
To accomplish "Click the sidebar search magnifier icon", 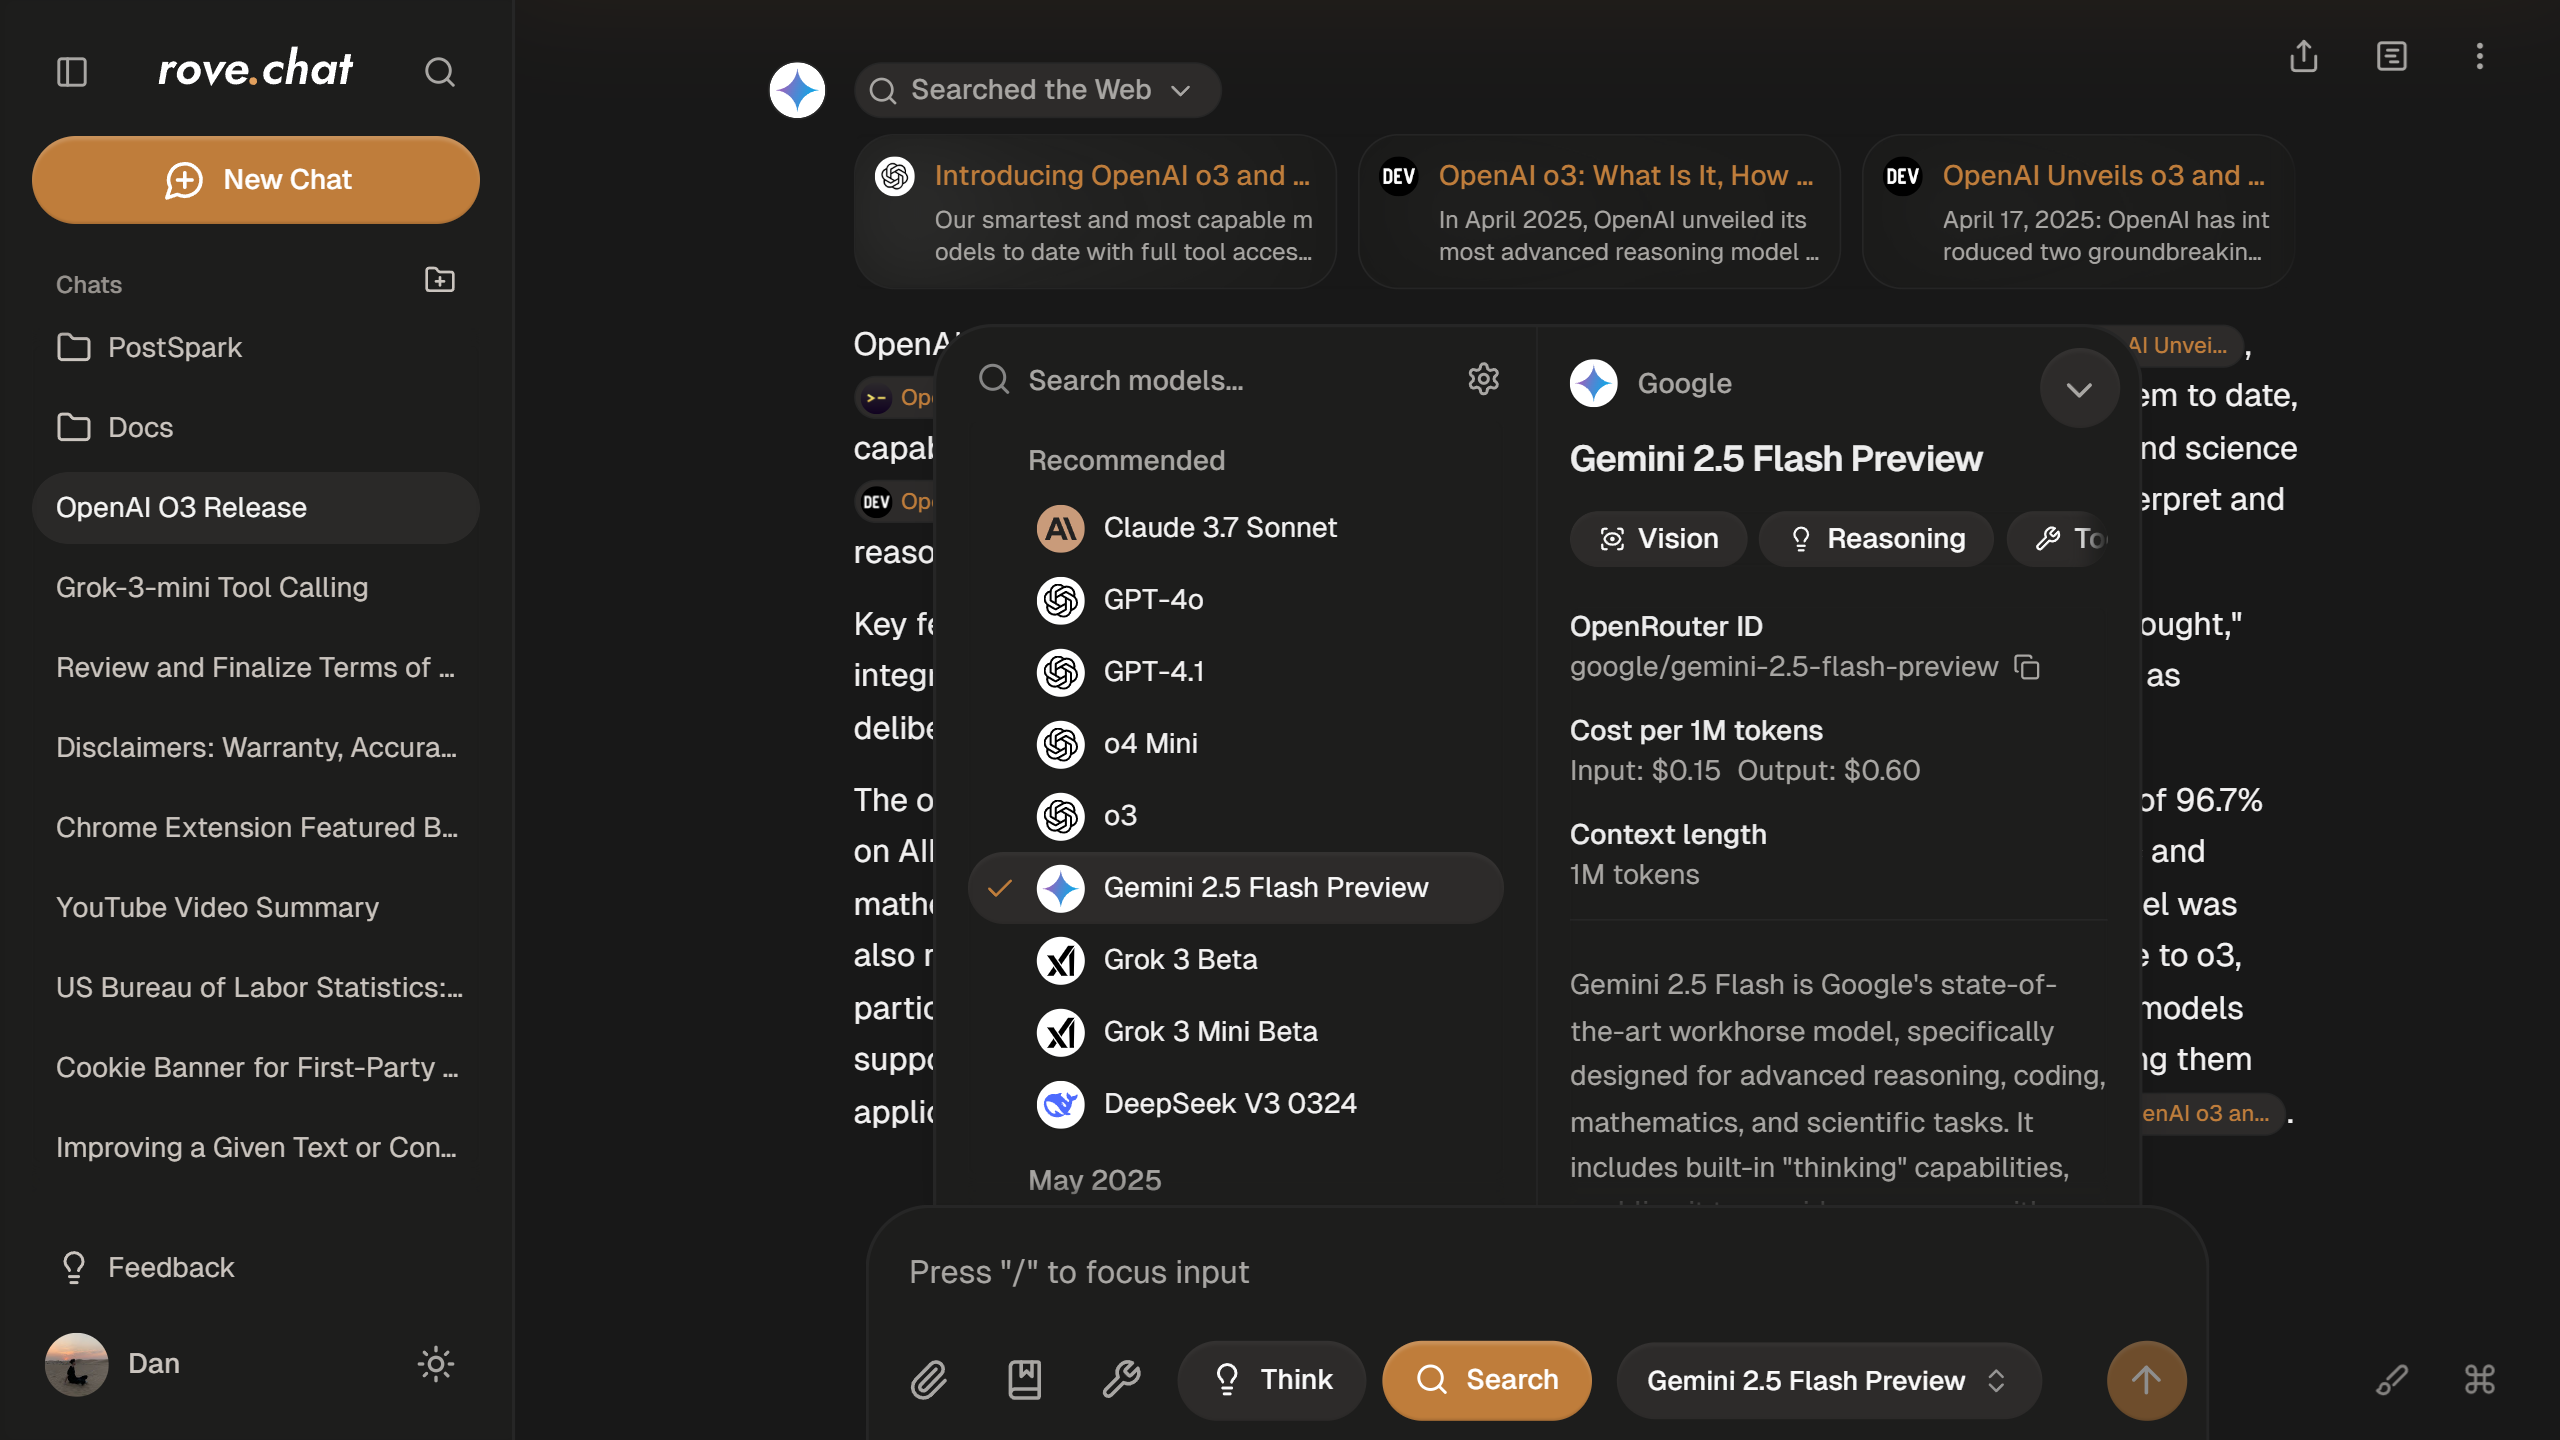I will (x=439, y=72).
